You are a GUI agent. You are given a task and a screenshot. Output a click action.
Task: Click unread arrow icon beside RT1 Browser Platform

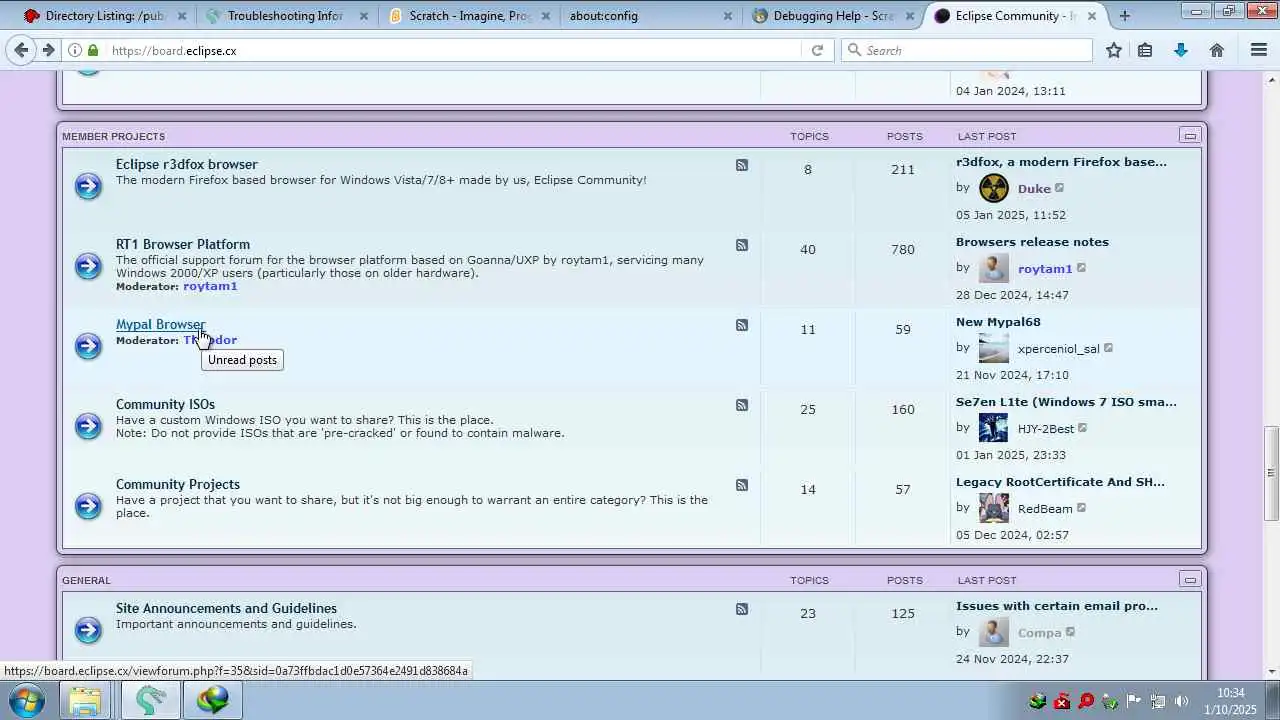click(x=88, y=266)
